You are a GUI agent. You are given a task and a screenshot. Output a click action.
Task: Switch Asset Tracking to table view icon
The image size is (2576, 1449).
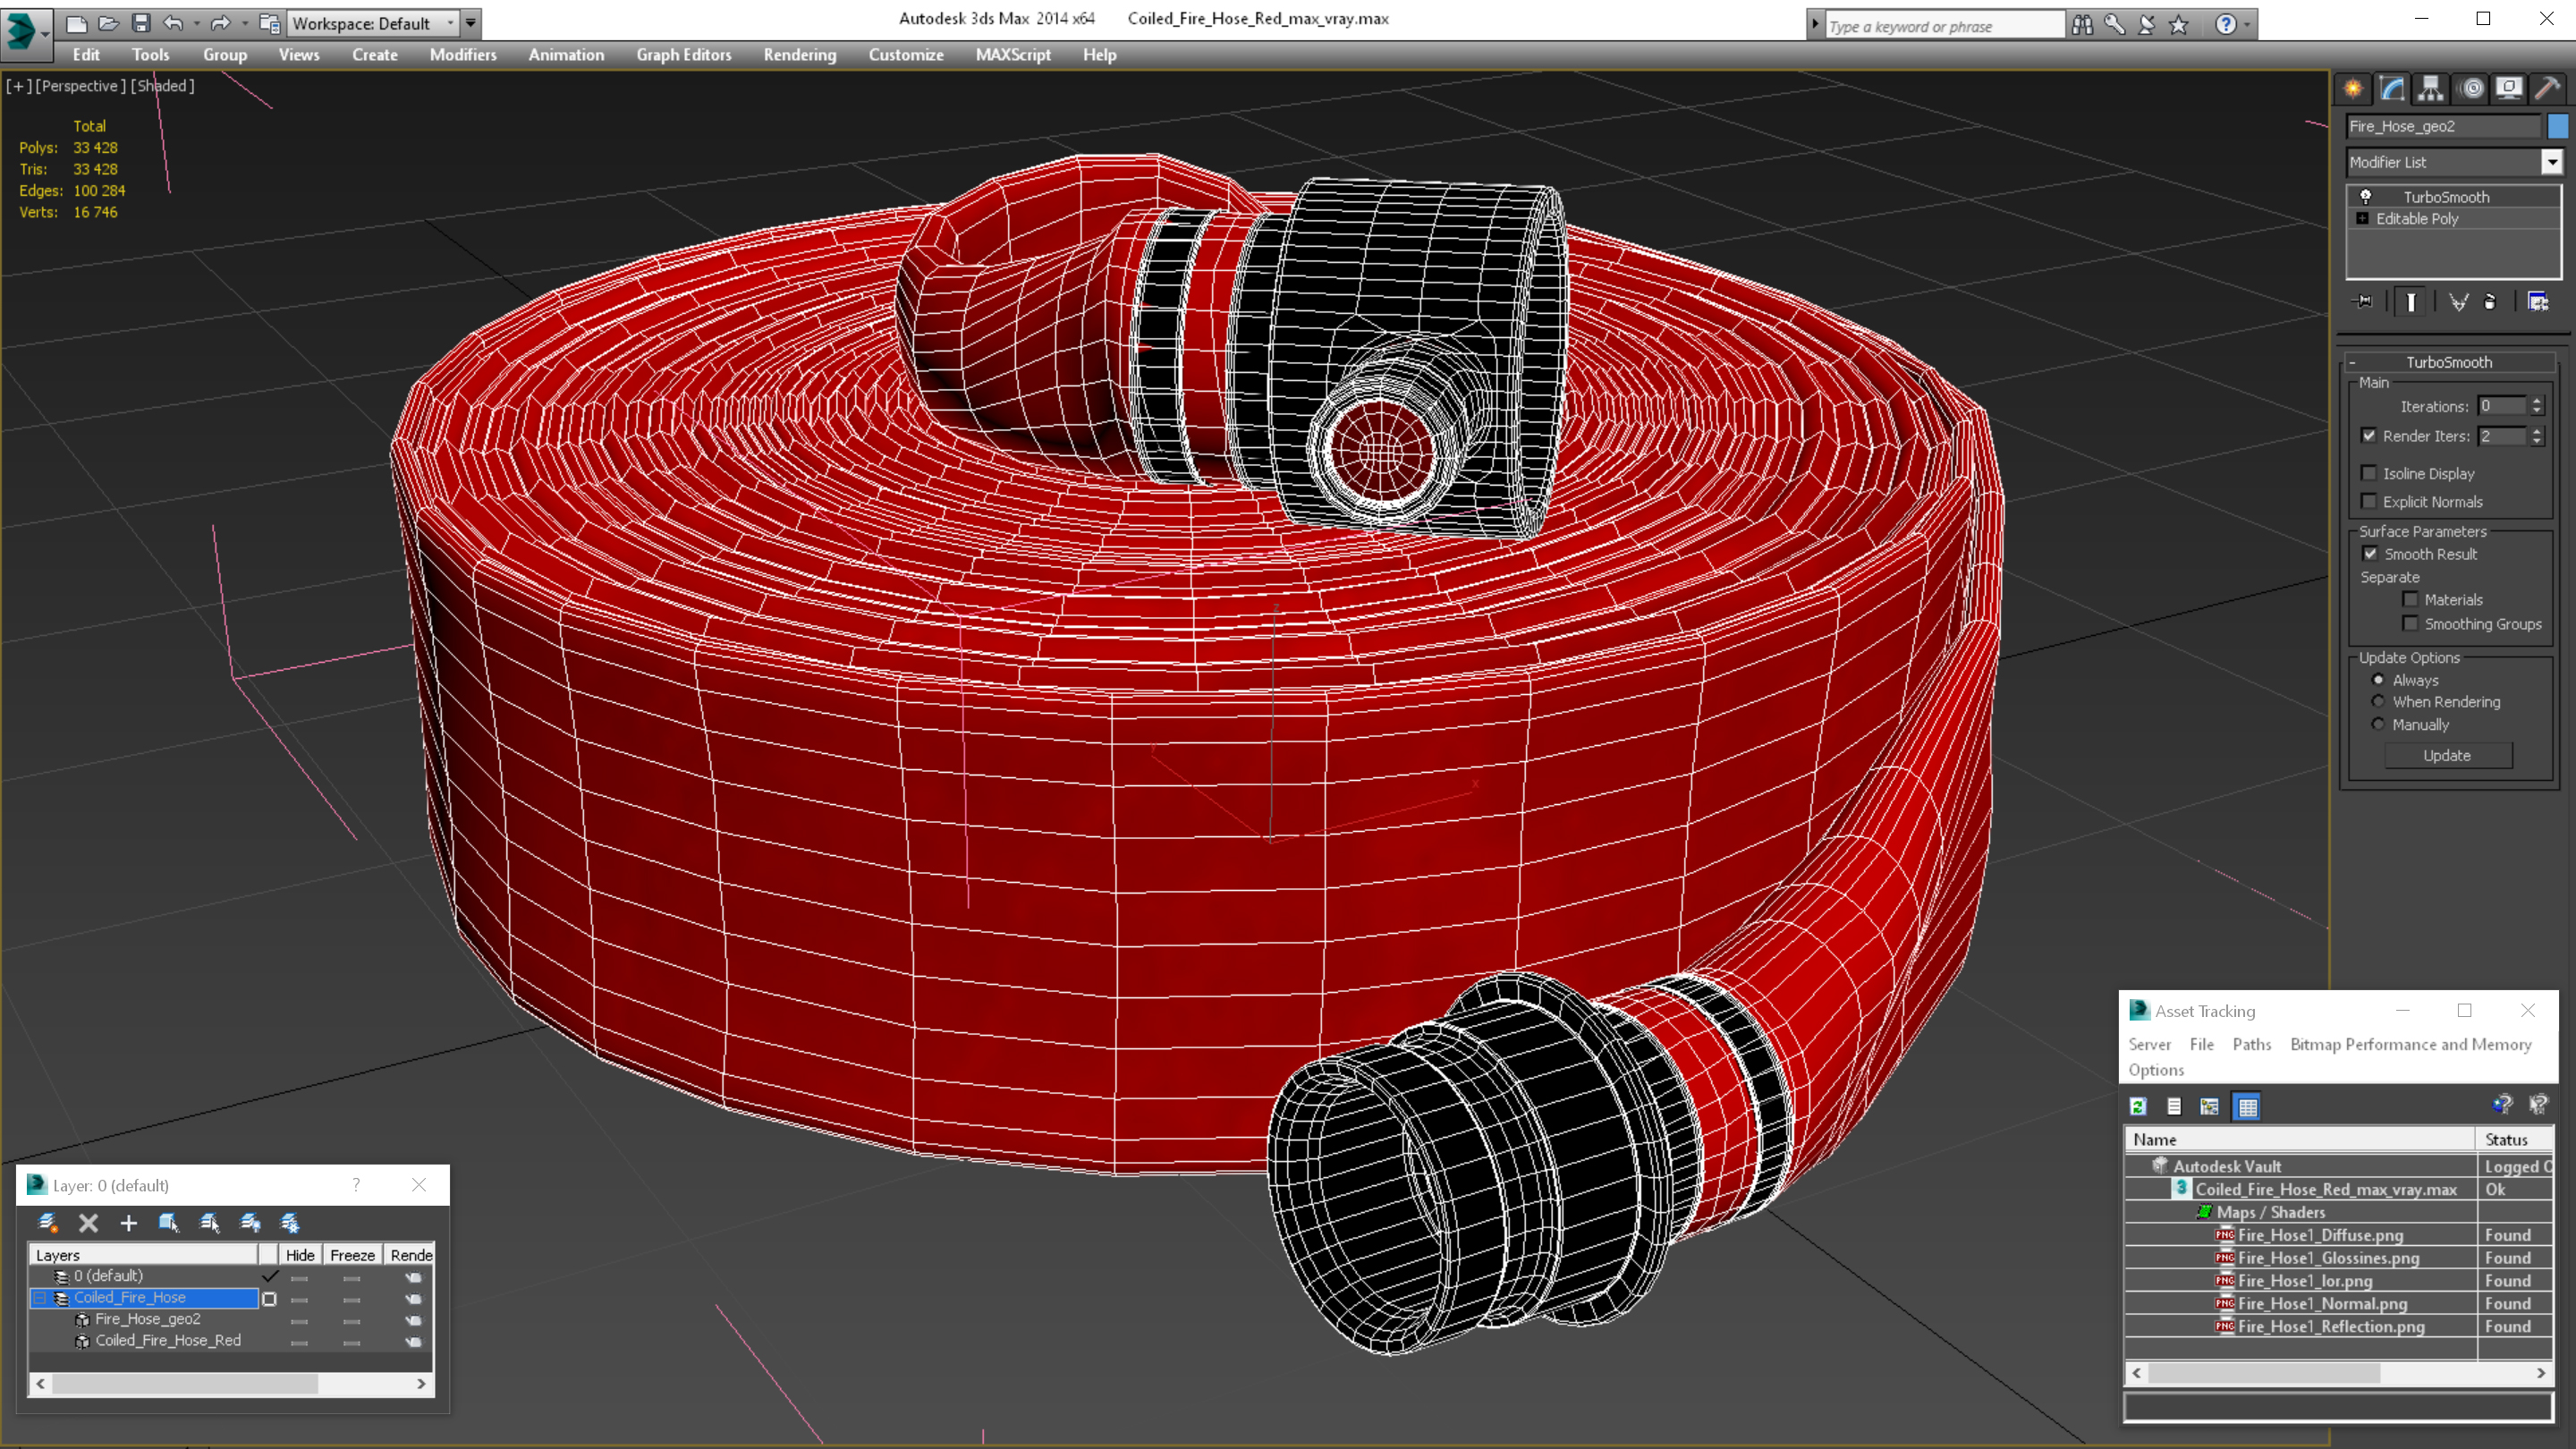click(2247, 1107)
